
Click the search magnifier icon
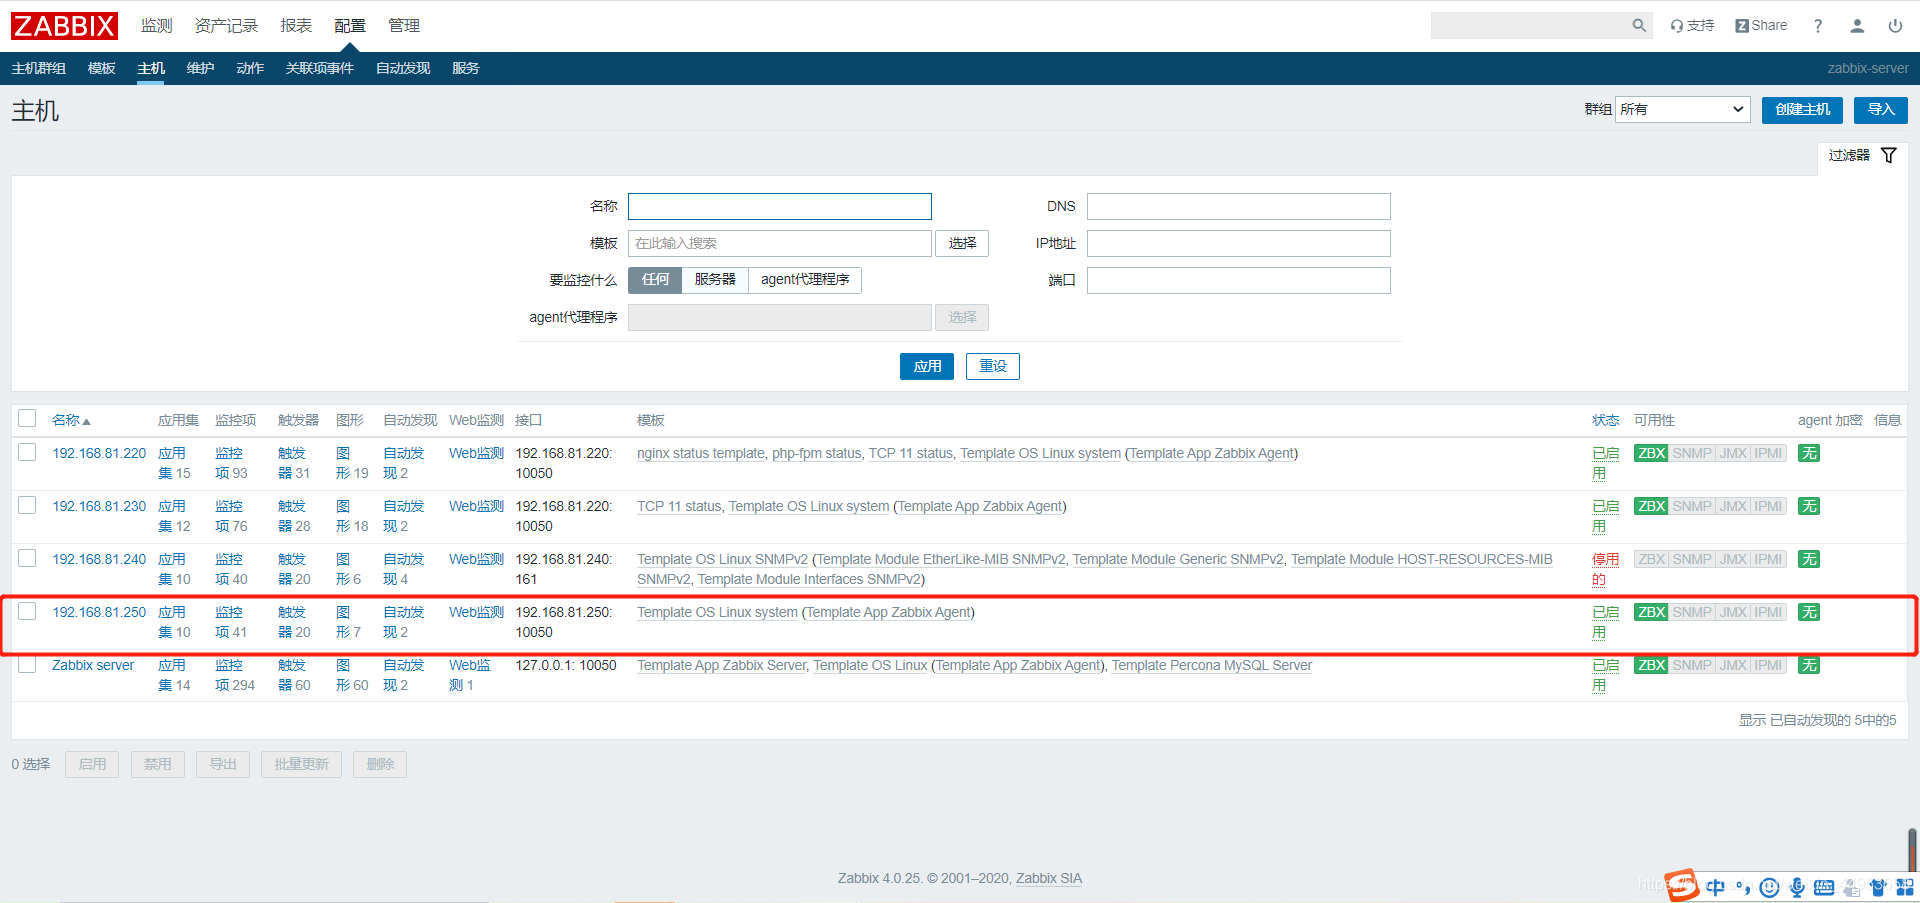(x=1639, y=26)
